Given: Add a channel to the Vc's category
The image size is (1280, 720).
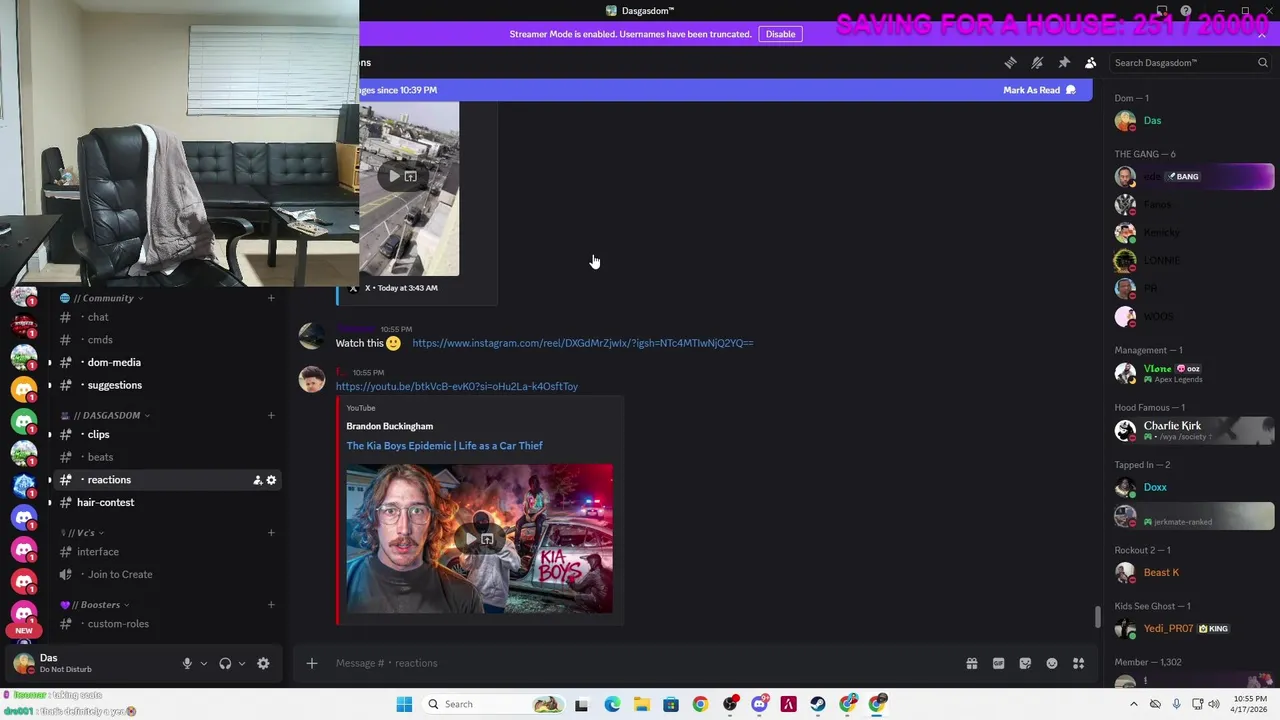Looking at the screenshot, I should (x=271, y=533).
